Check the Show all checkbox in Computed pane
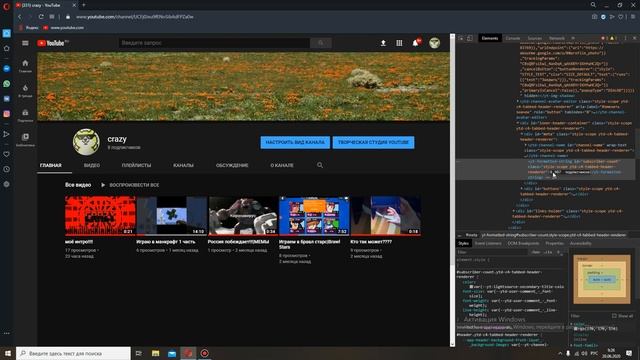This screenshot has height=360, width=640. coord(614,316)
